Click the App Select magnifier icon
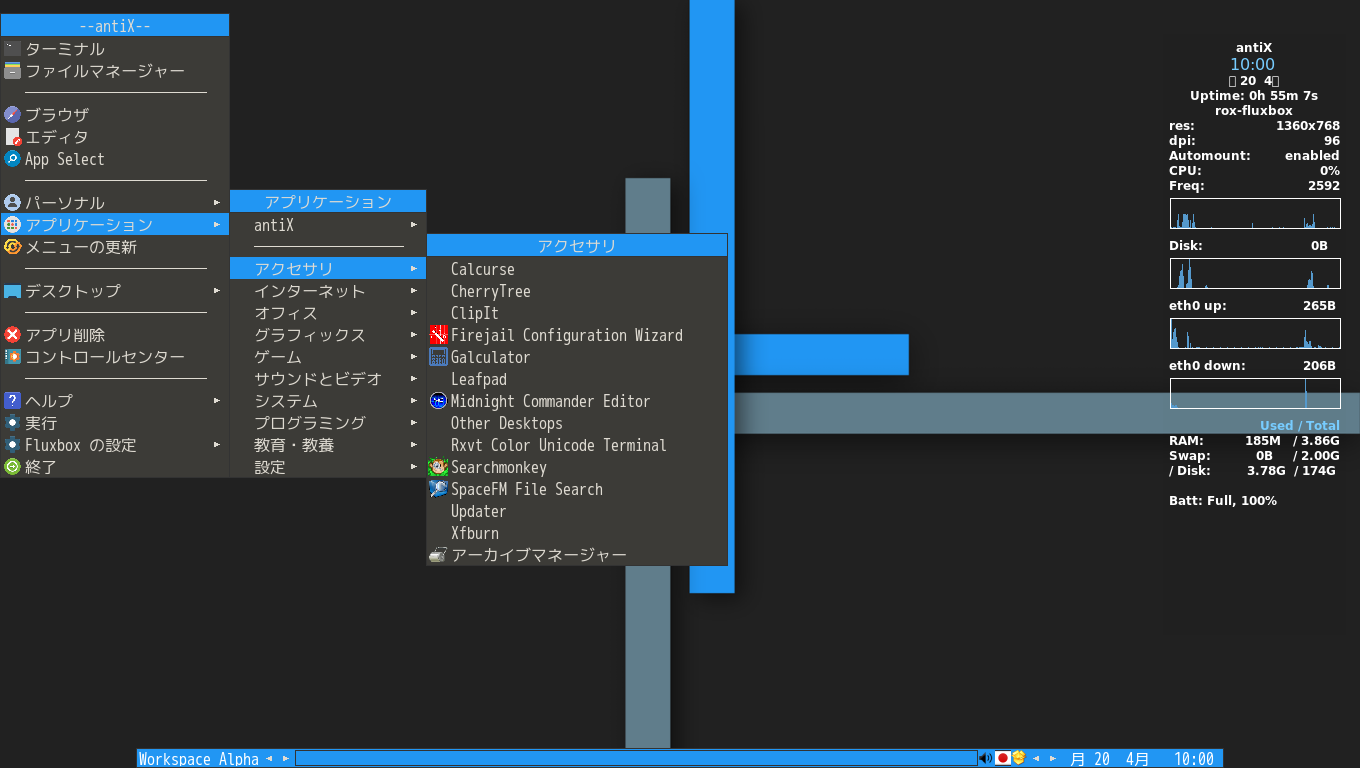This screenshot has width=1360, height=768. point(12,159)
